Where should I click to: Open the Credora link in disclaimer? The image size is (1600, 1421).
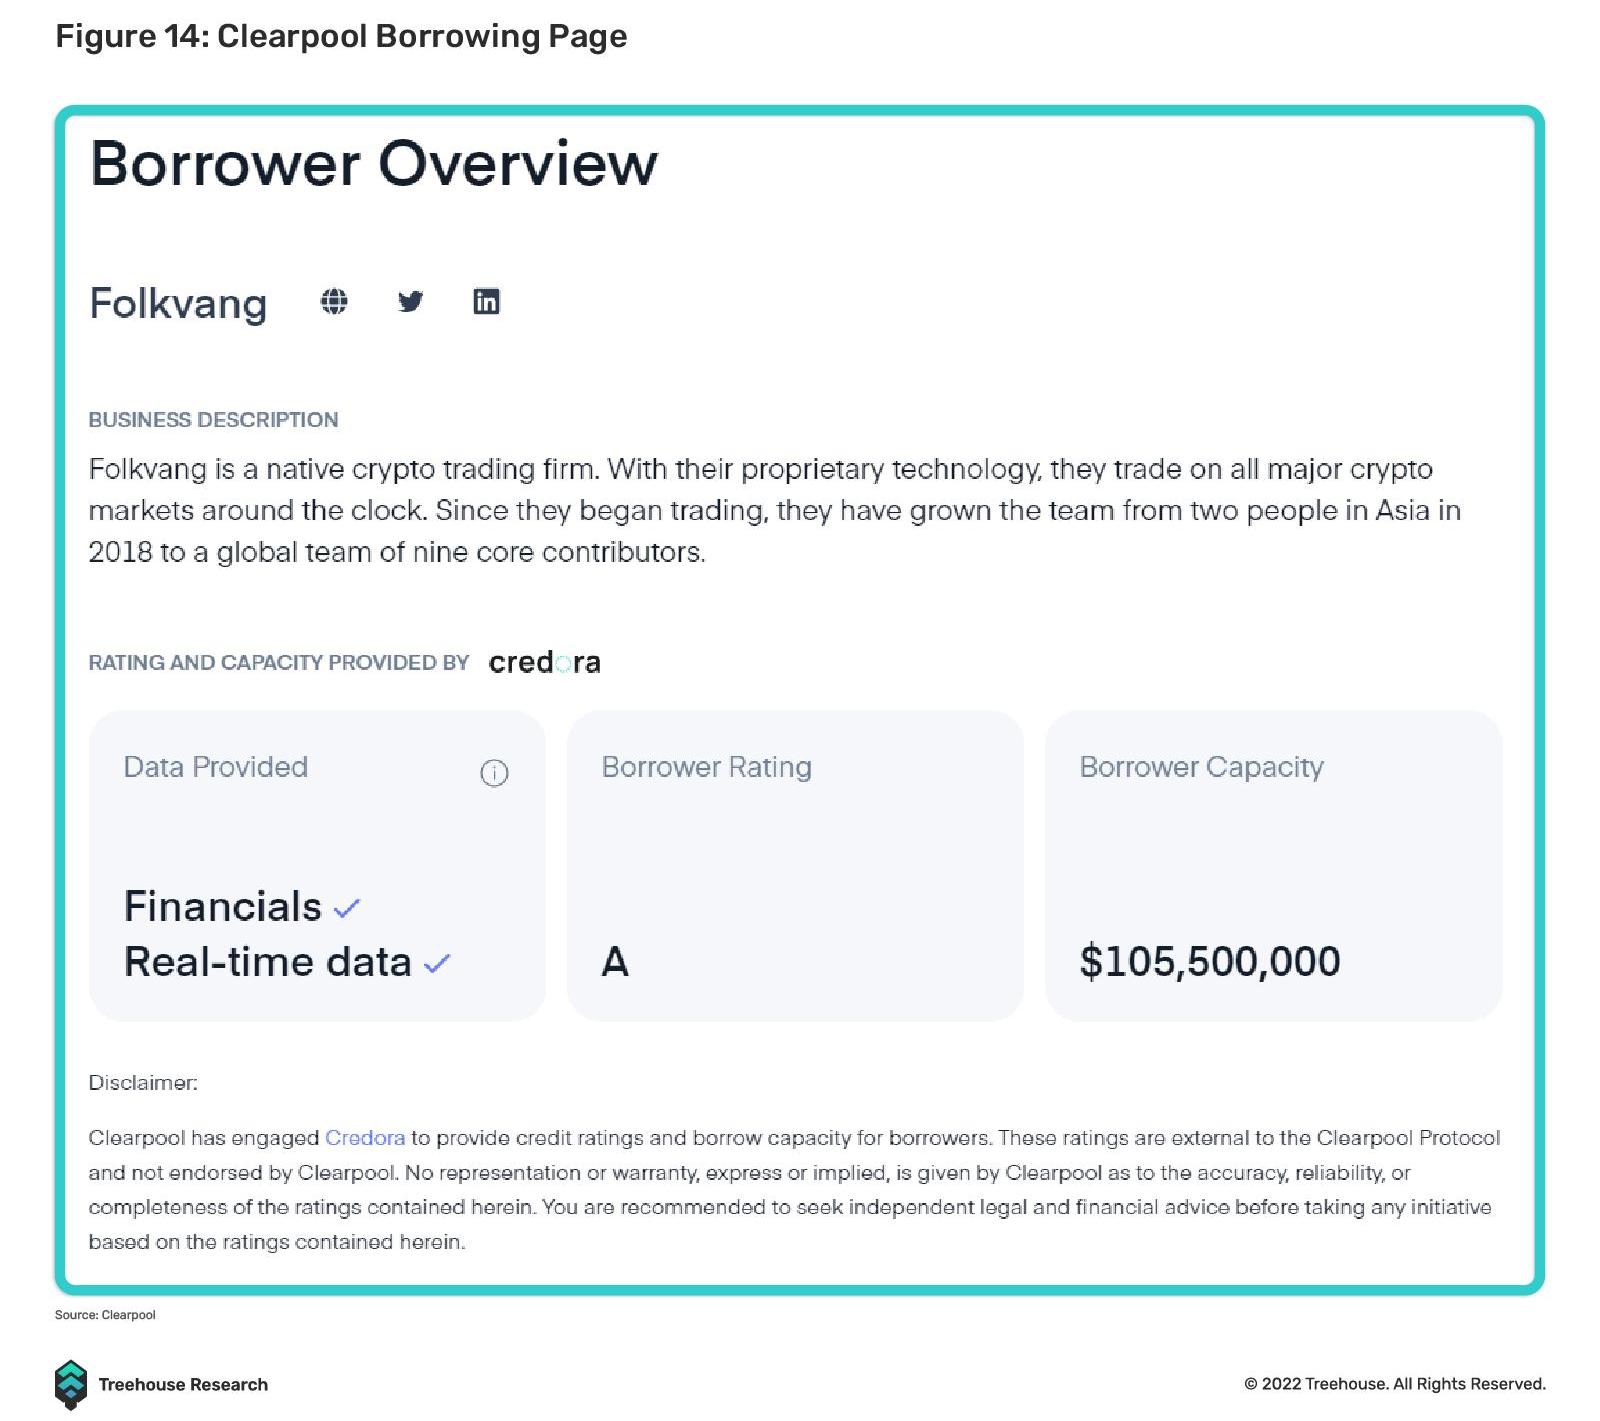[x=365, y=1138]
